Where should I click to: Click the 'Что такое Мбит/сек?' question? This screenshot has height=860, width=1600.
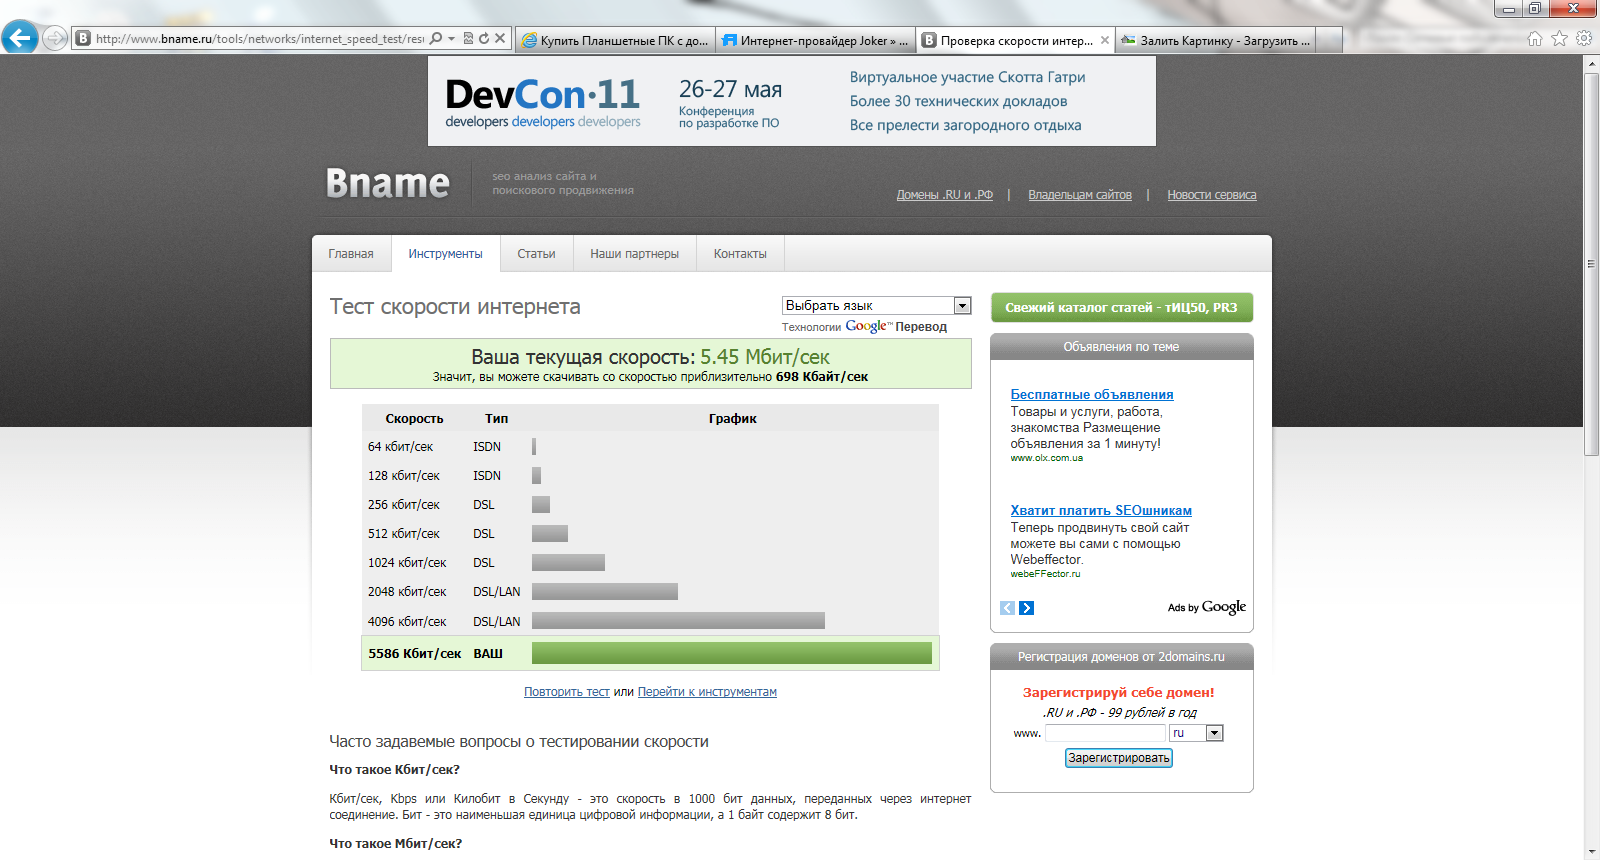click(395, 844)
